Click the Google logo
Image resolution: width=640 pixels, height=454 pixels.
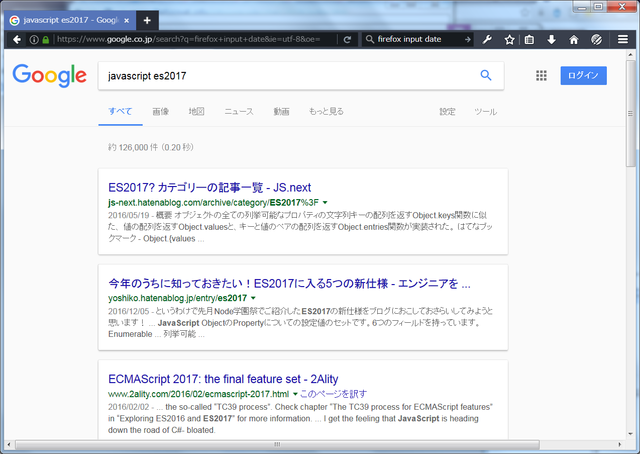[x=49, y=76]
